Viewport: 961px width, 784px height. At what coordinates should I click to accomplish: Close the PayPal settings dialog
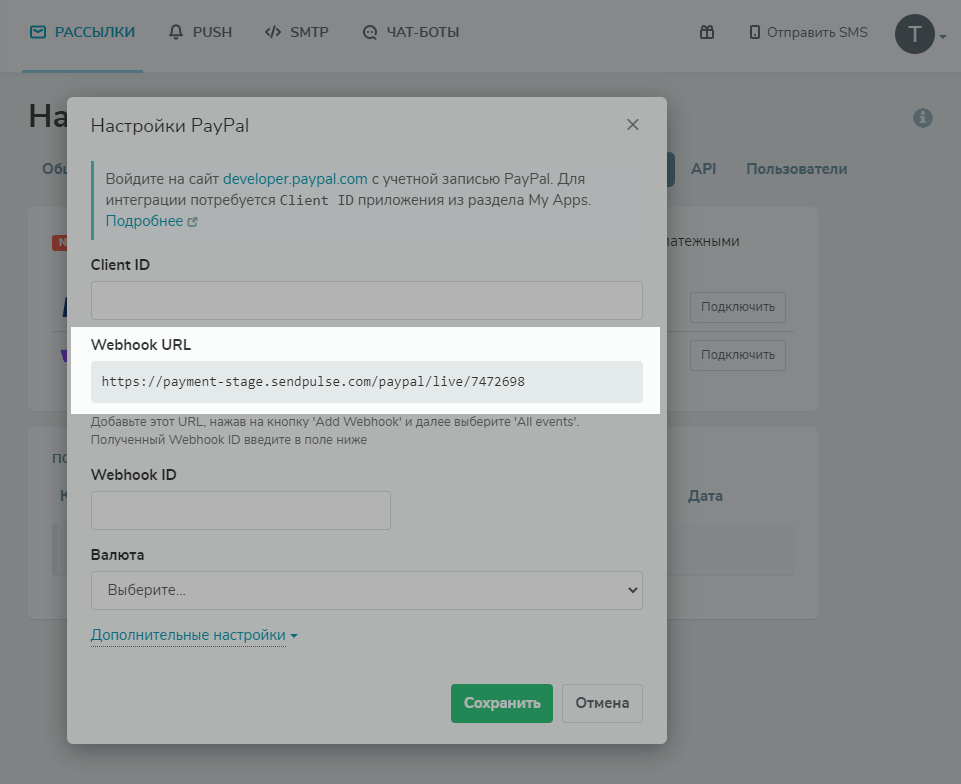coord(632,125)
